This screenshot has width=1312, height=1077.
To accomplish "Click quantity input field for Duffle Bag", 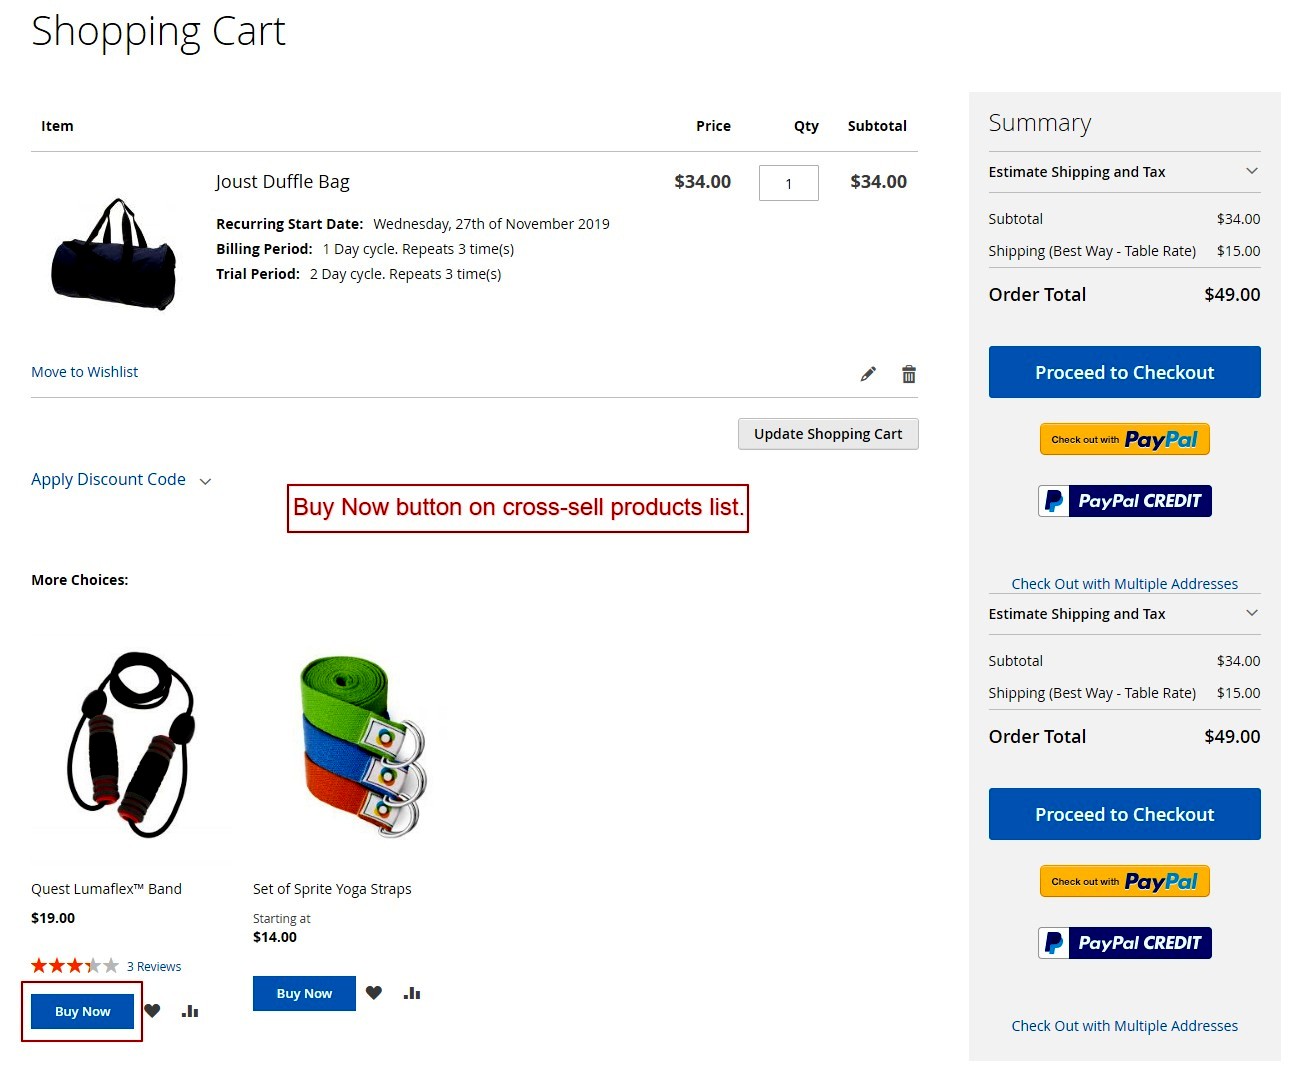I will point(788,183).
